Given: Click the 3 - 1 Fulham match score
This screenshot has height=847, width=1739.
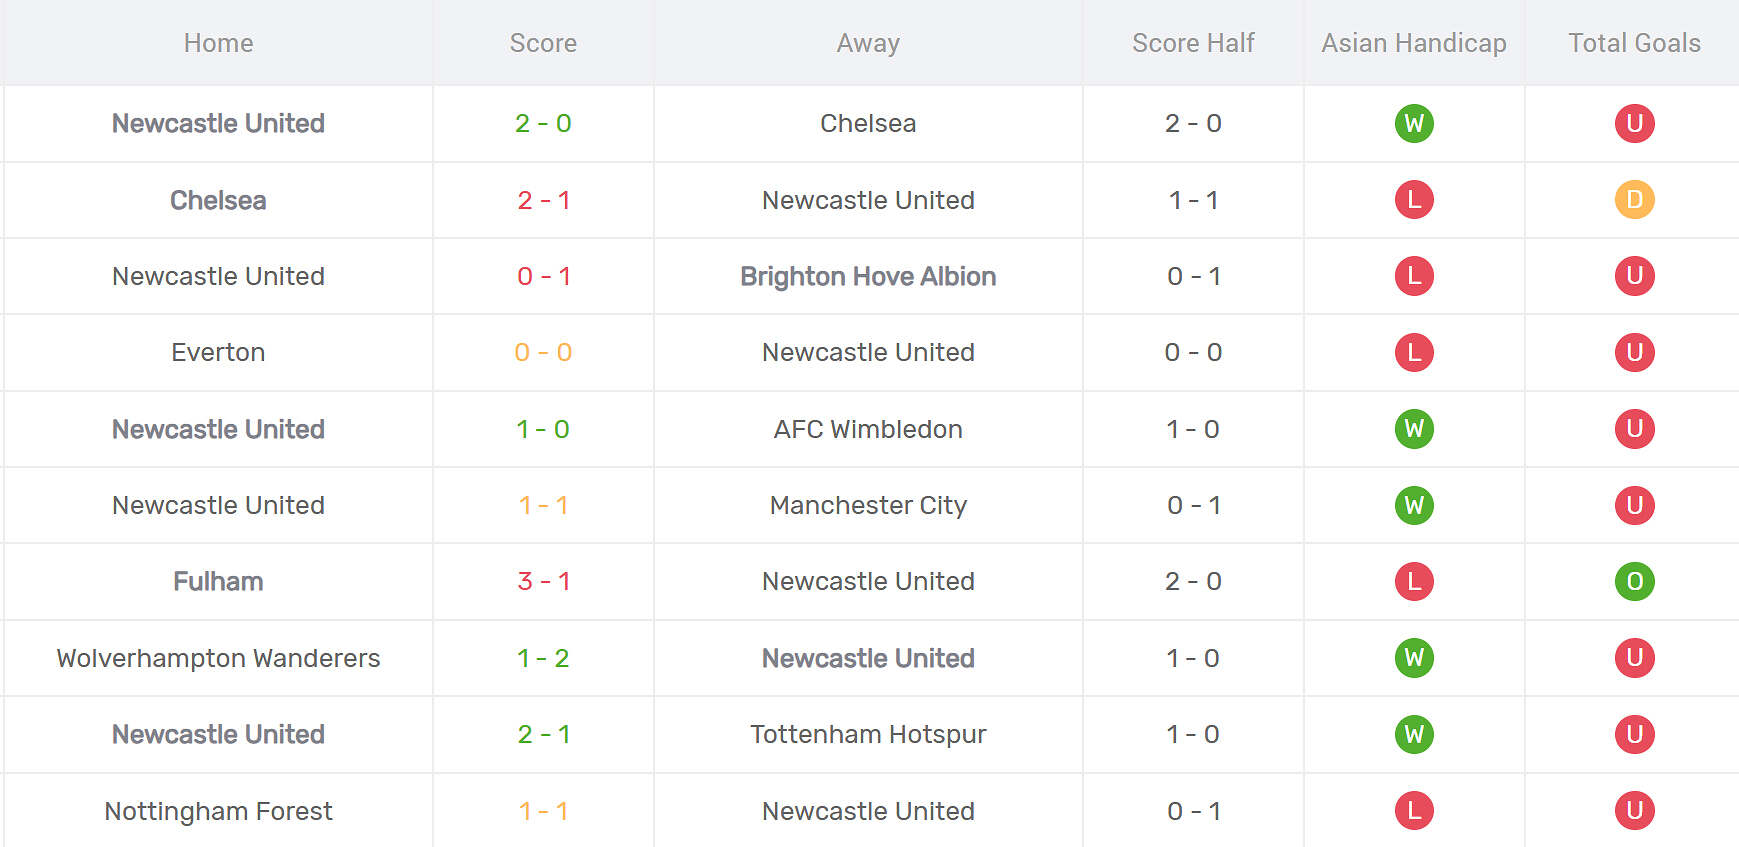Looking at the screenshot, I should (x=543, y=581).
